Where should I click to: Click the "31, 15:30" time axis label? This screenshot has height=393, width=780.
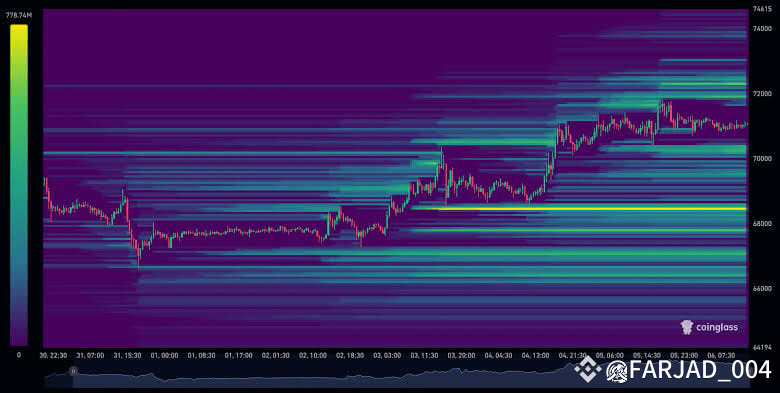[127, 356]
